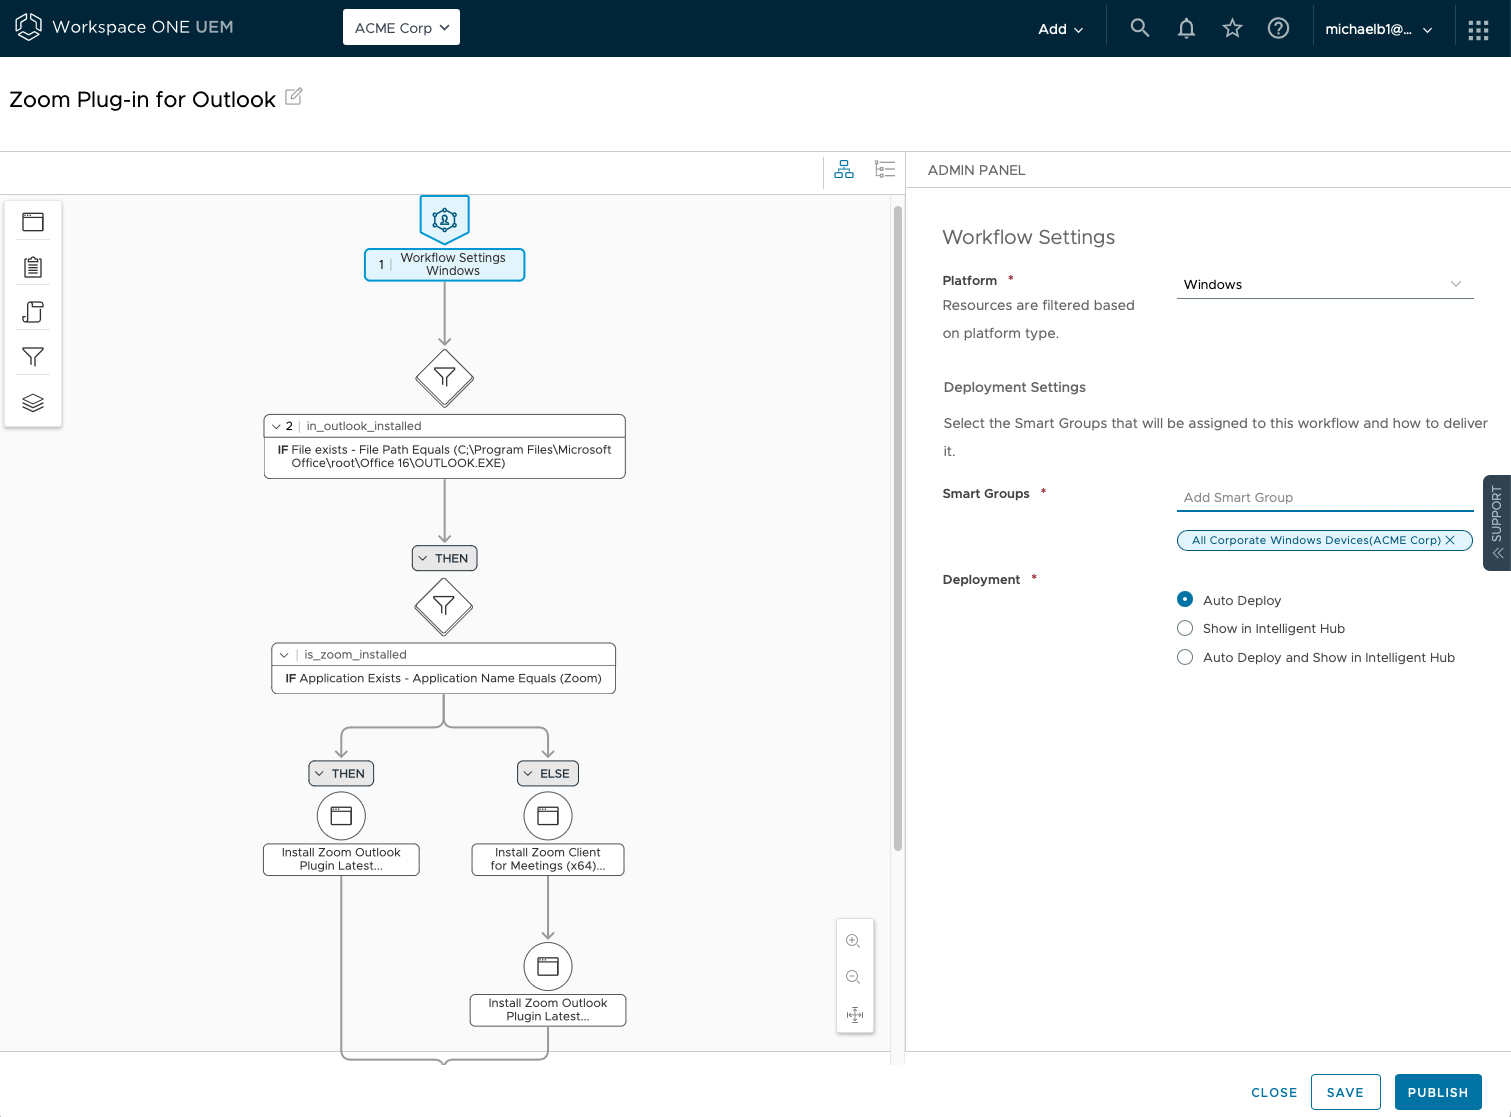Select the clipboard icon in left palette
Screen dimensions: 1511x1117
pyautogui.click(x=33, y=267)
